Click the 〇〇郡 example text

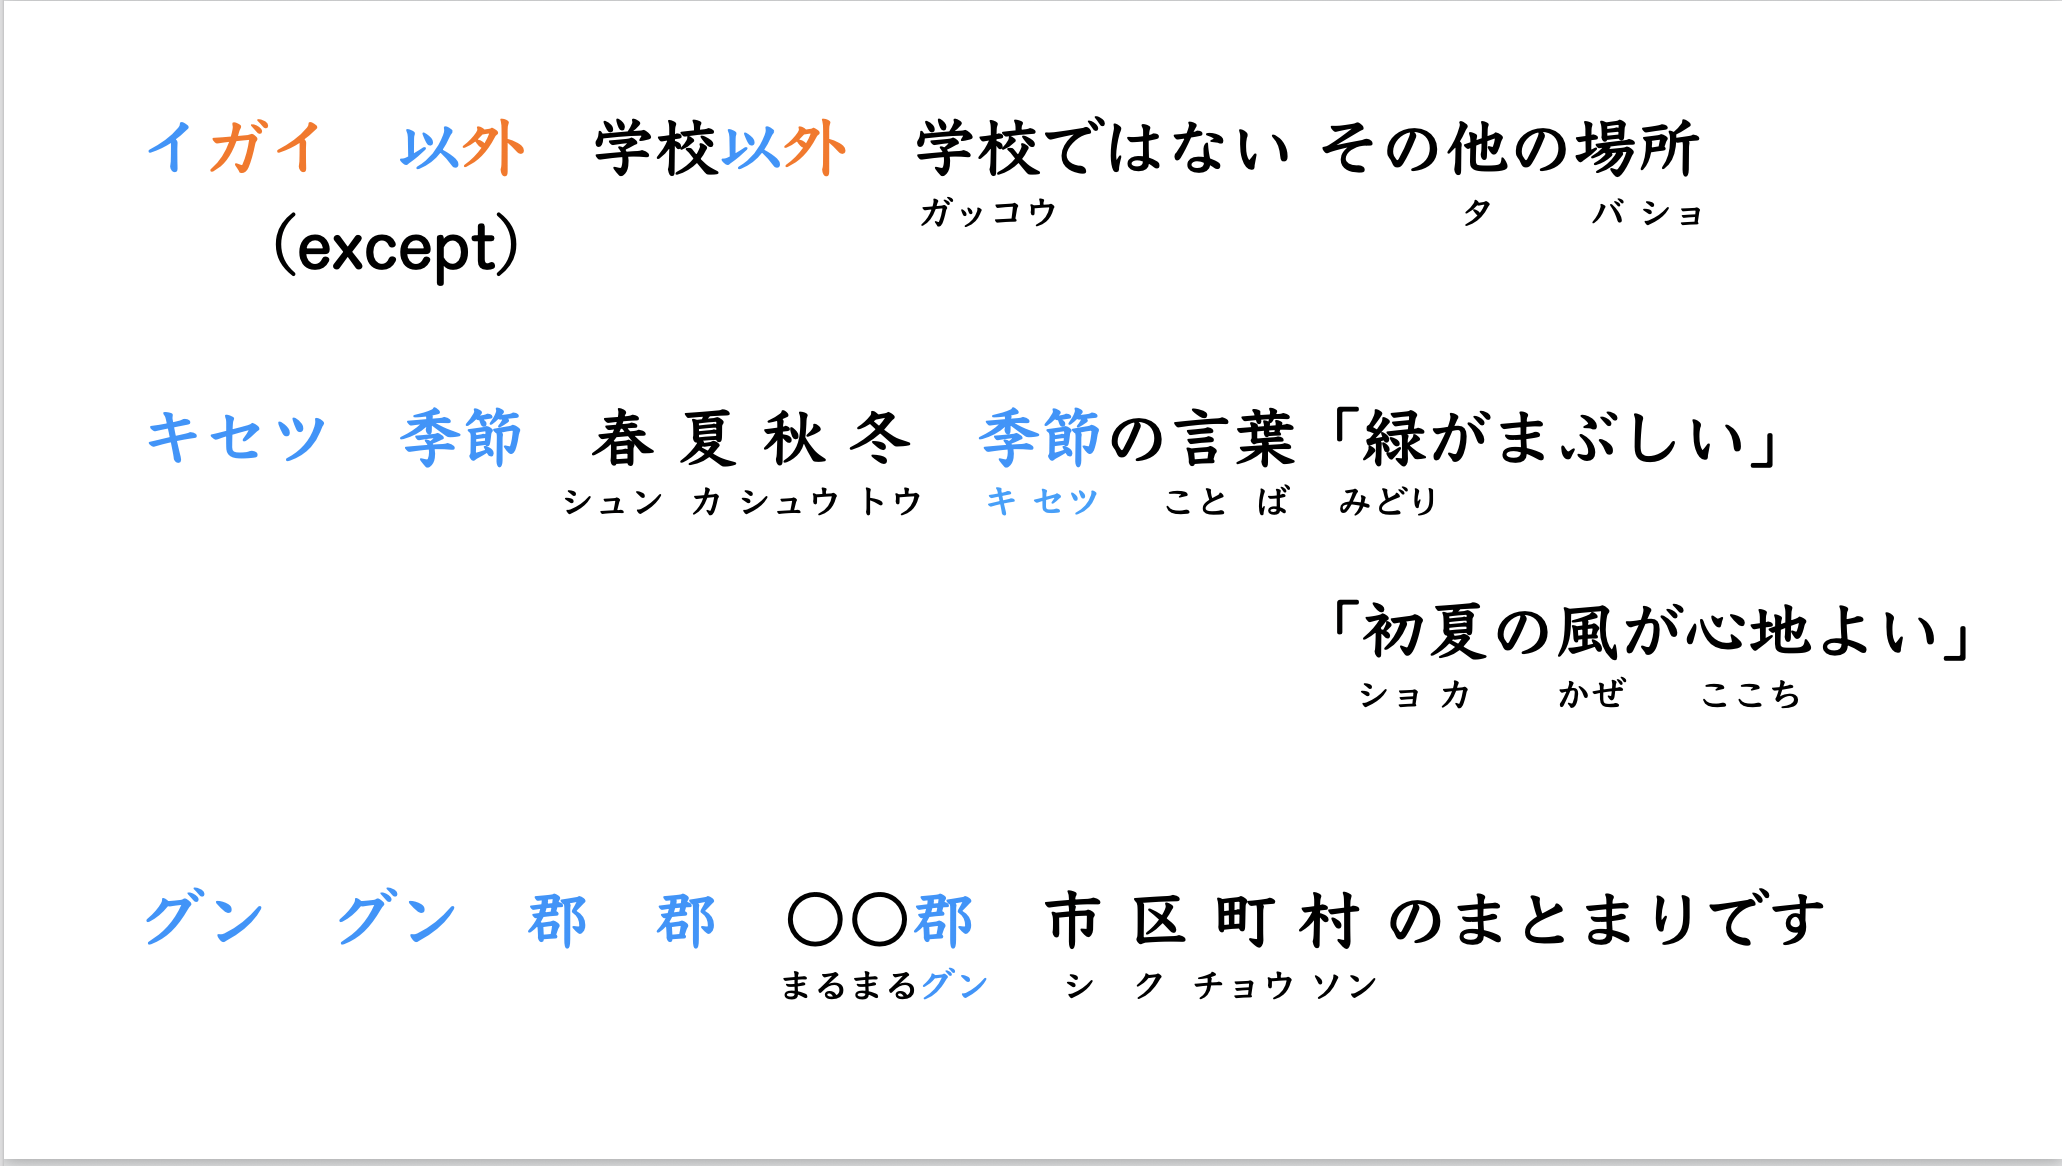880,919
